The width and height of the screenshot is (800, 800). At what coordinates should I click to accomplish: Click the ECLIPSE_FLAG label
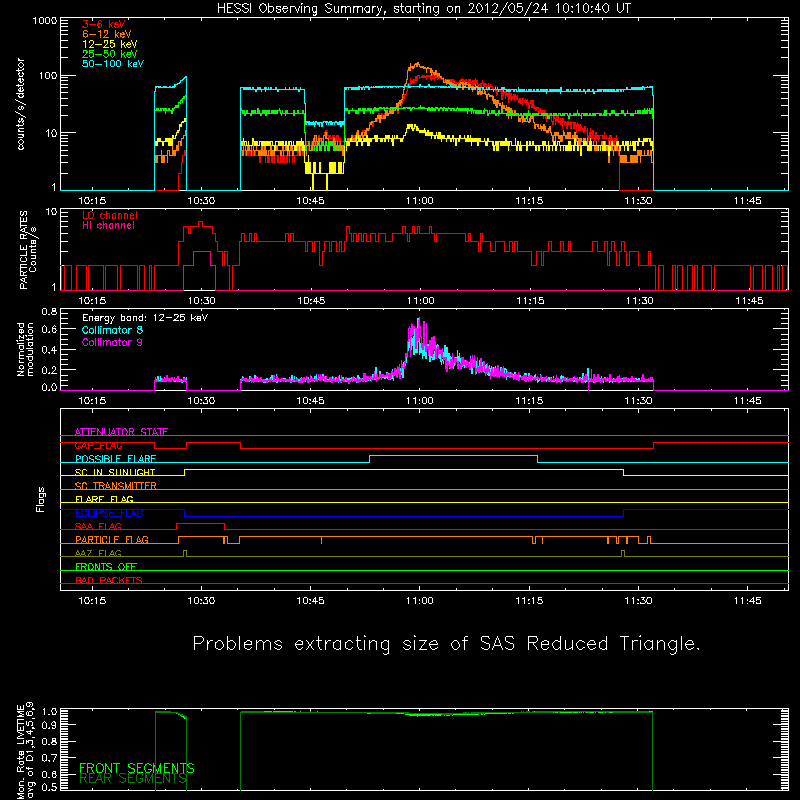(x=109, y=513)
